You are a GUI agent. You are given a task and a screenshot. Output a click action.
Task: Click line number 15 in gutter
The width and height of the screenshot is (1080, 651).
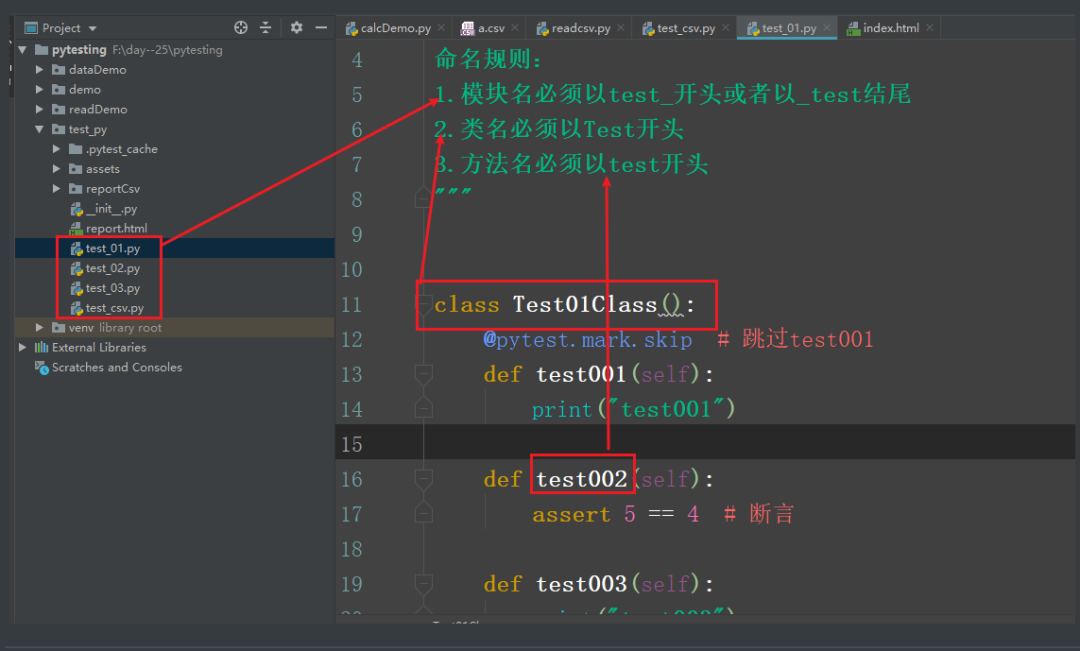pos(351,444)
